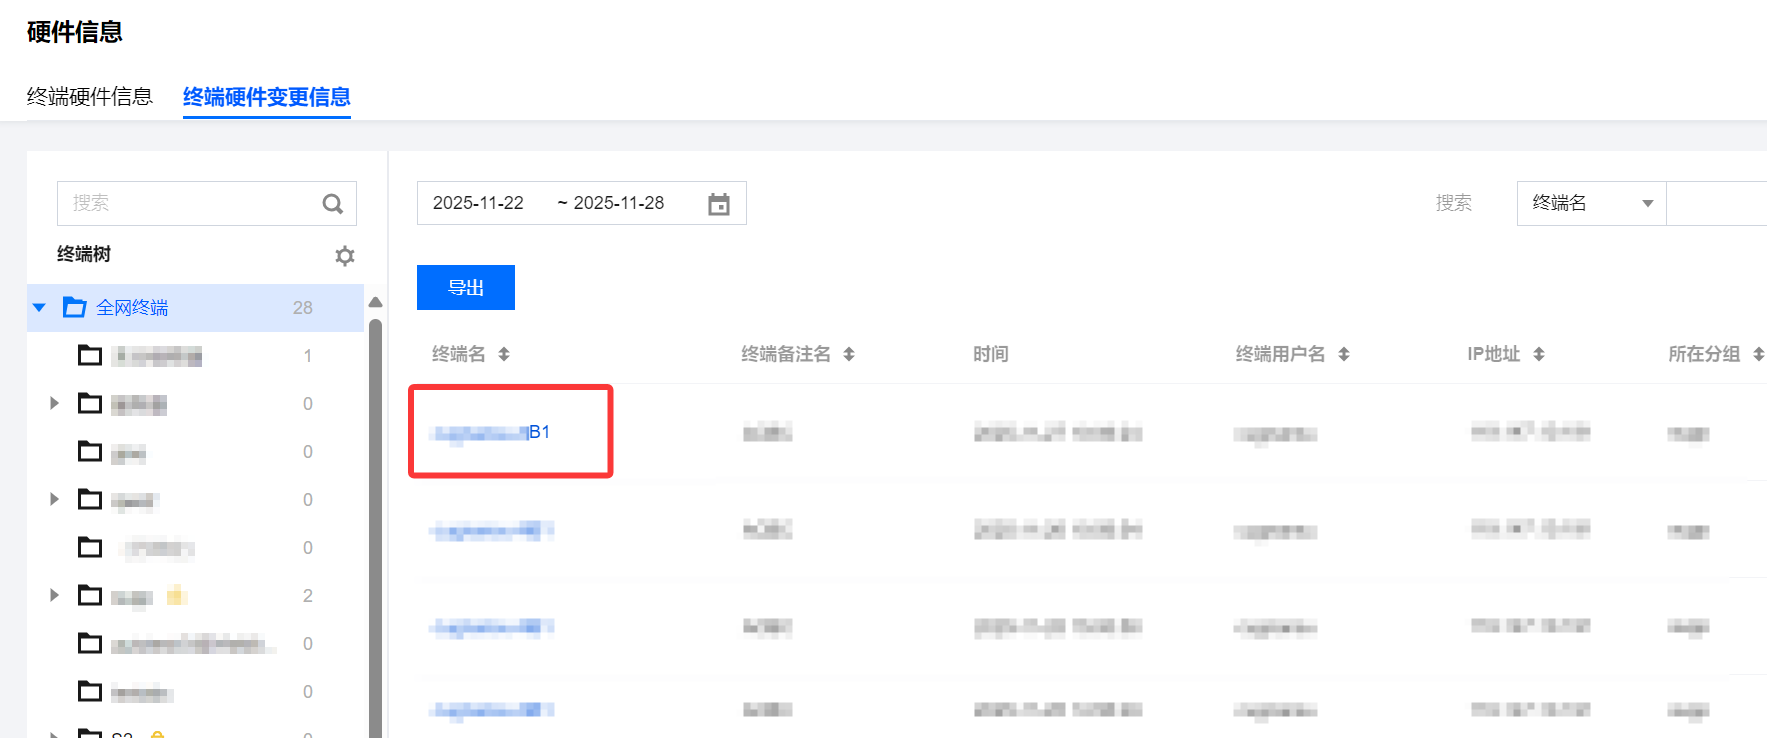Sort table by 所在分组 column arrows
The image size is (1767, 738).
(1759, 354)
